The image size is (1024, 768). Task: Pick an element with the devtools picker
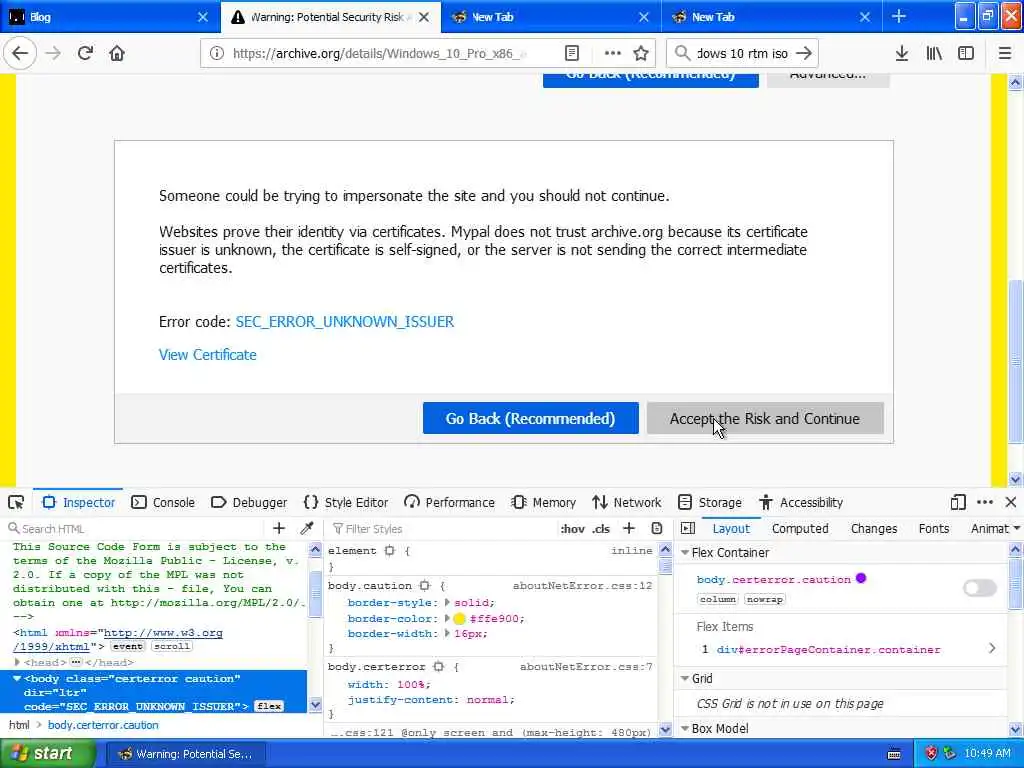(x=16, y=502)
